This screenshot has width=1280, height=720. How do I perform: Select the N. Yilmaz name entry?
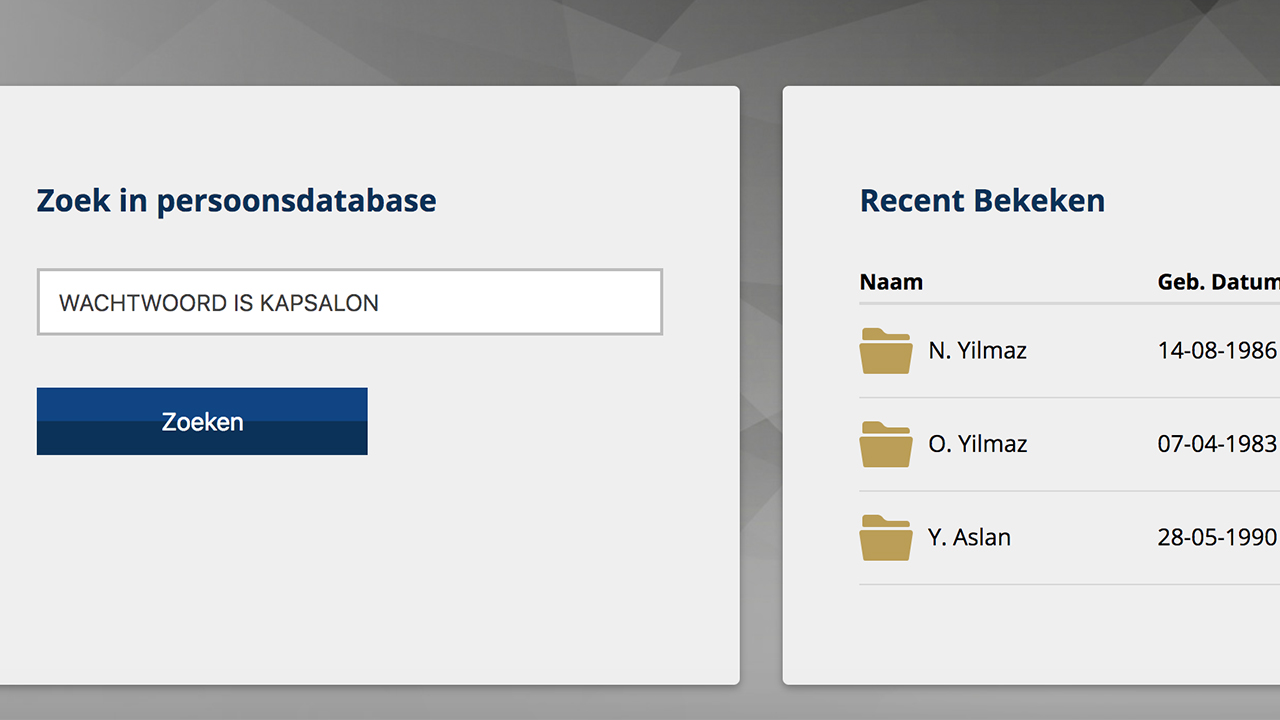click(x=977, y=350)
